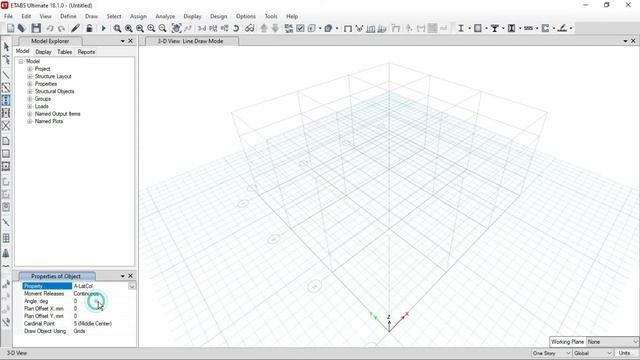Click the Moment Releases Continuous value

[104, 293]
